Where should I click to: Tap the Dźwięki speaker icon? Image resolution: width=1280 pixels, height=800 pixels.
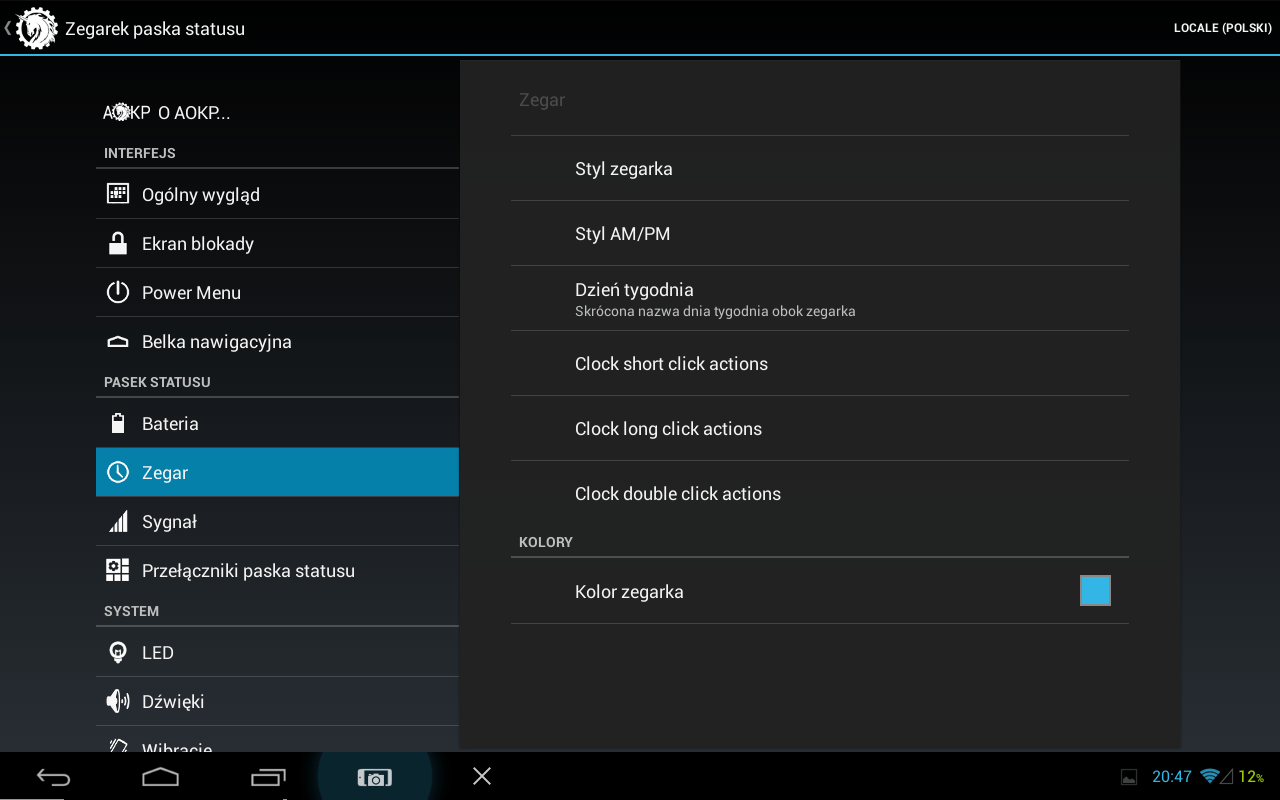pyautogui.click(x=118, y=701)
